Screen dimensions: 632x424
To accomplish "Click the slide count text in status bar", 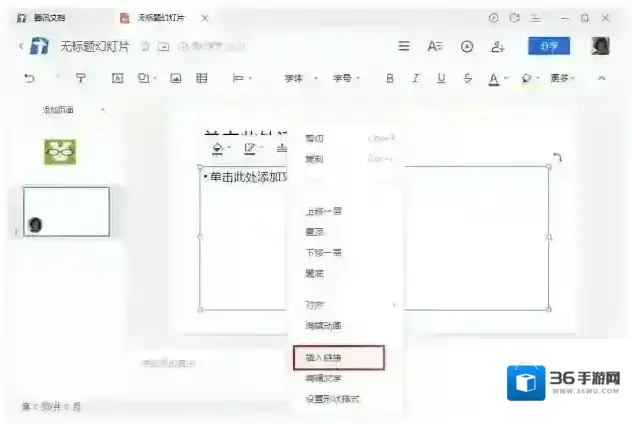I will (x=51, y=407).
